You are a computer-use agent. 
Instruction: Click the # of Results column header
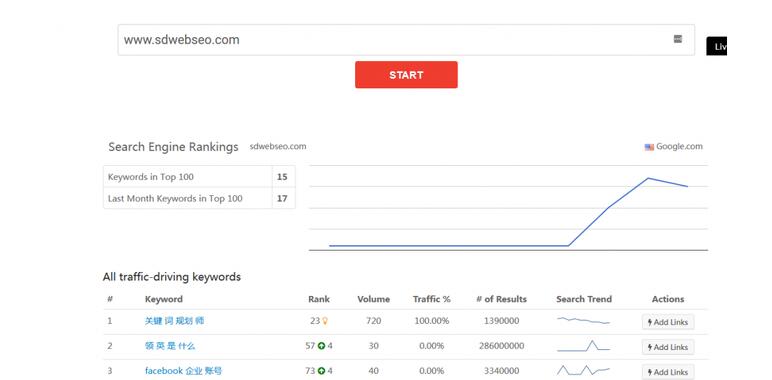point(501,299)
